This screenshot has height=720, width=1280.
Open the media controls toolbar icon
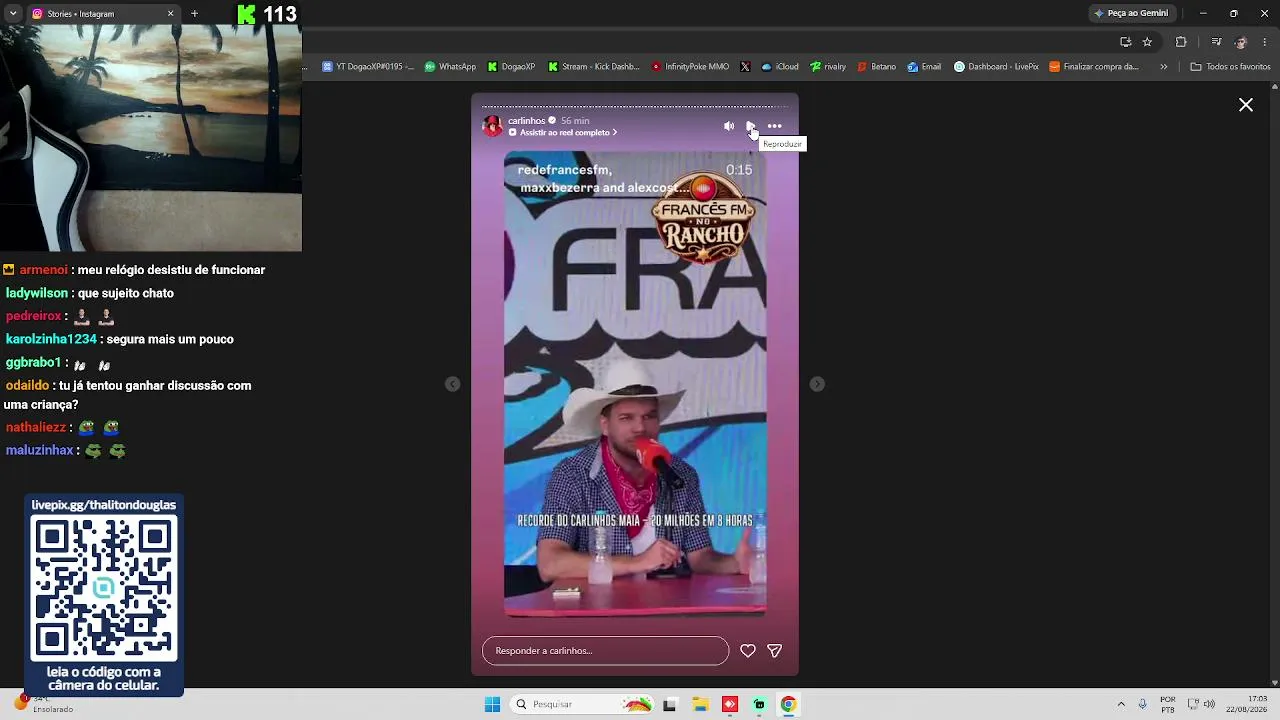click(1216, 42)
